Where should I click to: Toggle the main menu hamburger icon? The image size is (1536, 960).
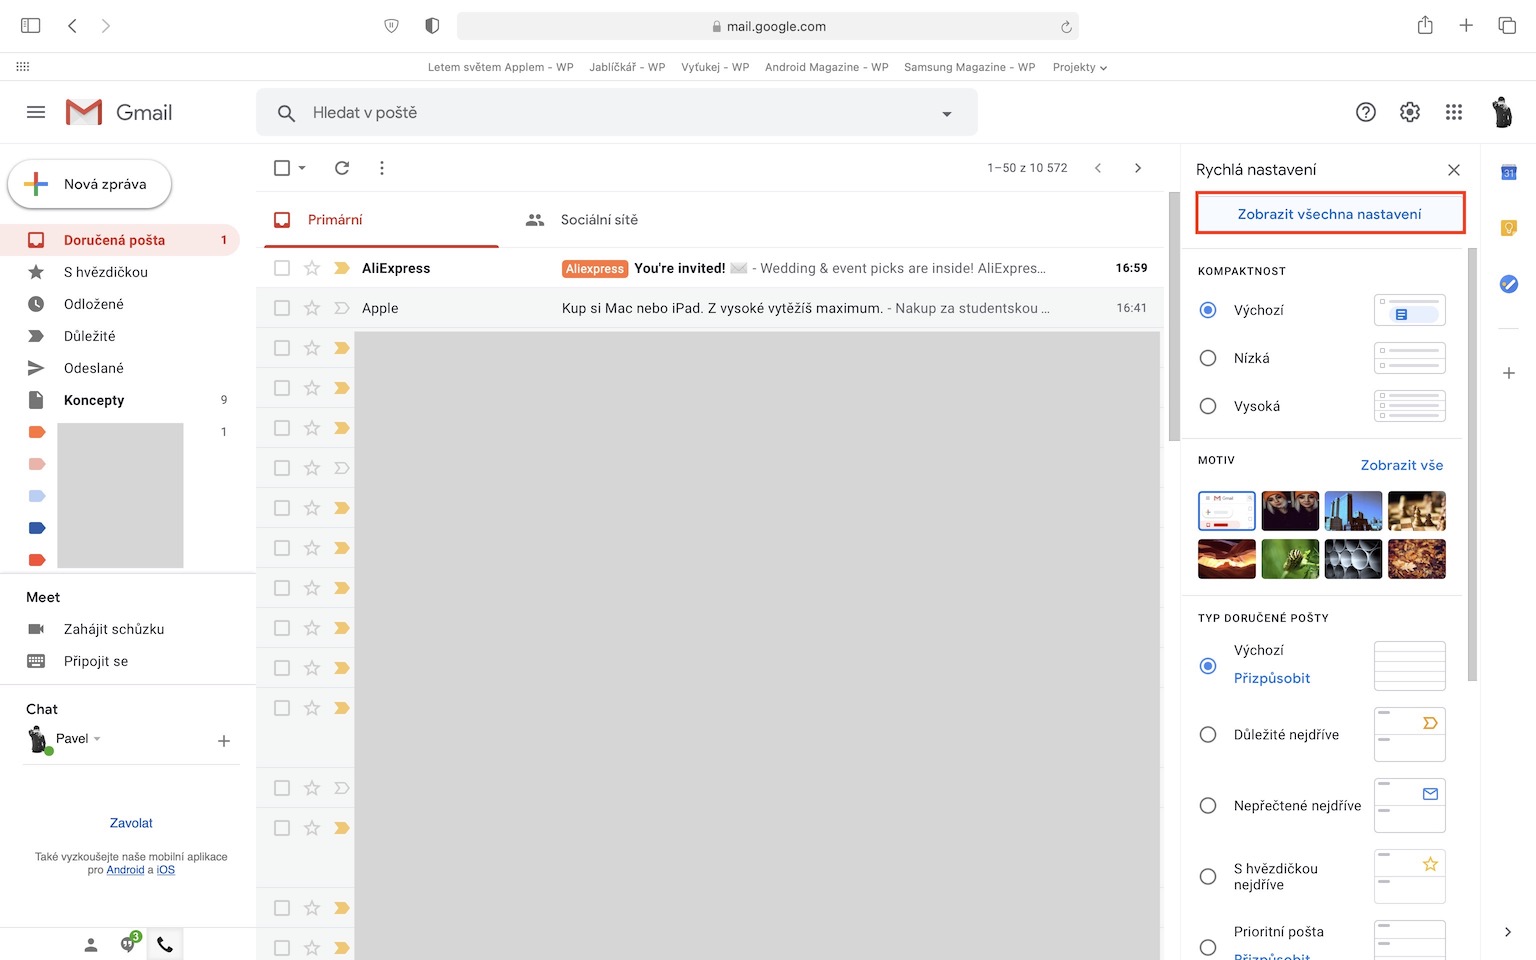tap(36, 112)
